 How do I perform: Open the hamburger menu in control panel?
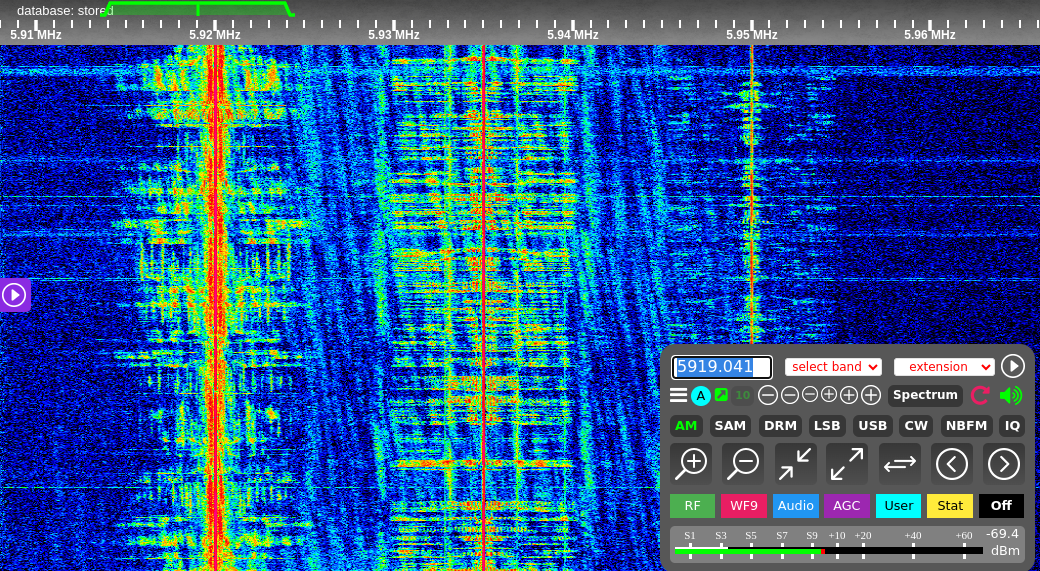click(678, 395)
